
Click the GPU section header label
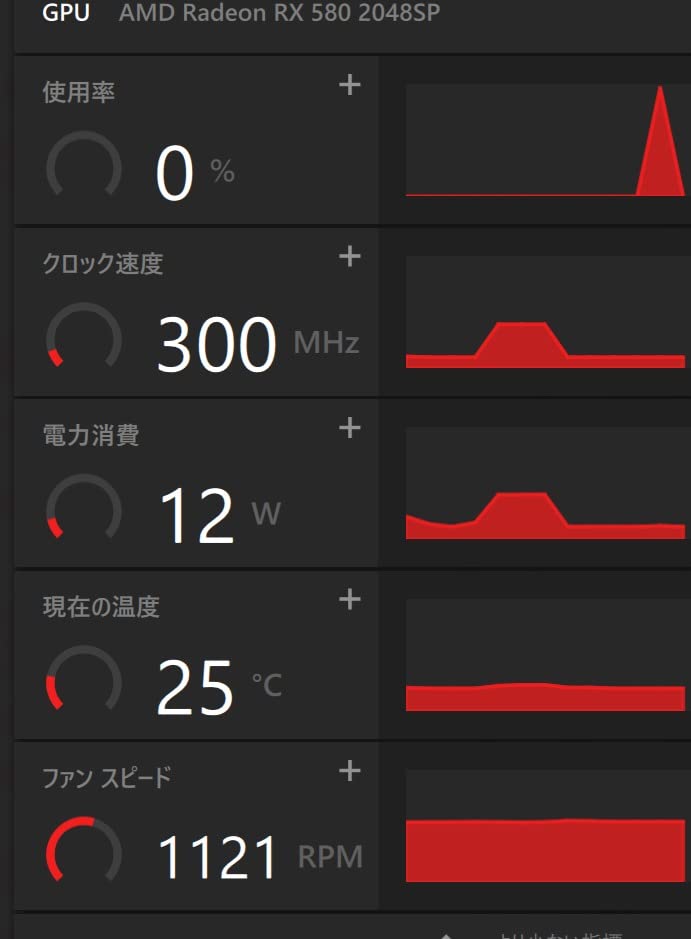[66, 15]
